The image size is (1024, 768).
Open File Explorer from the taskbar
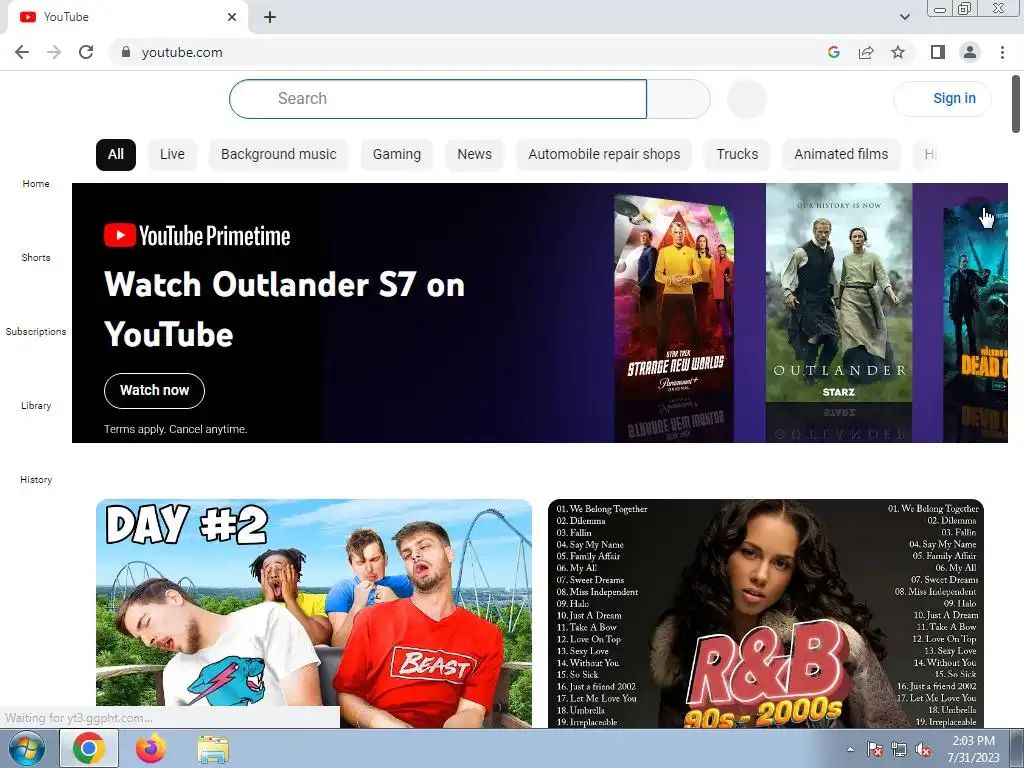click(x=213, y=750)
